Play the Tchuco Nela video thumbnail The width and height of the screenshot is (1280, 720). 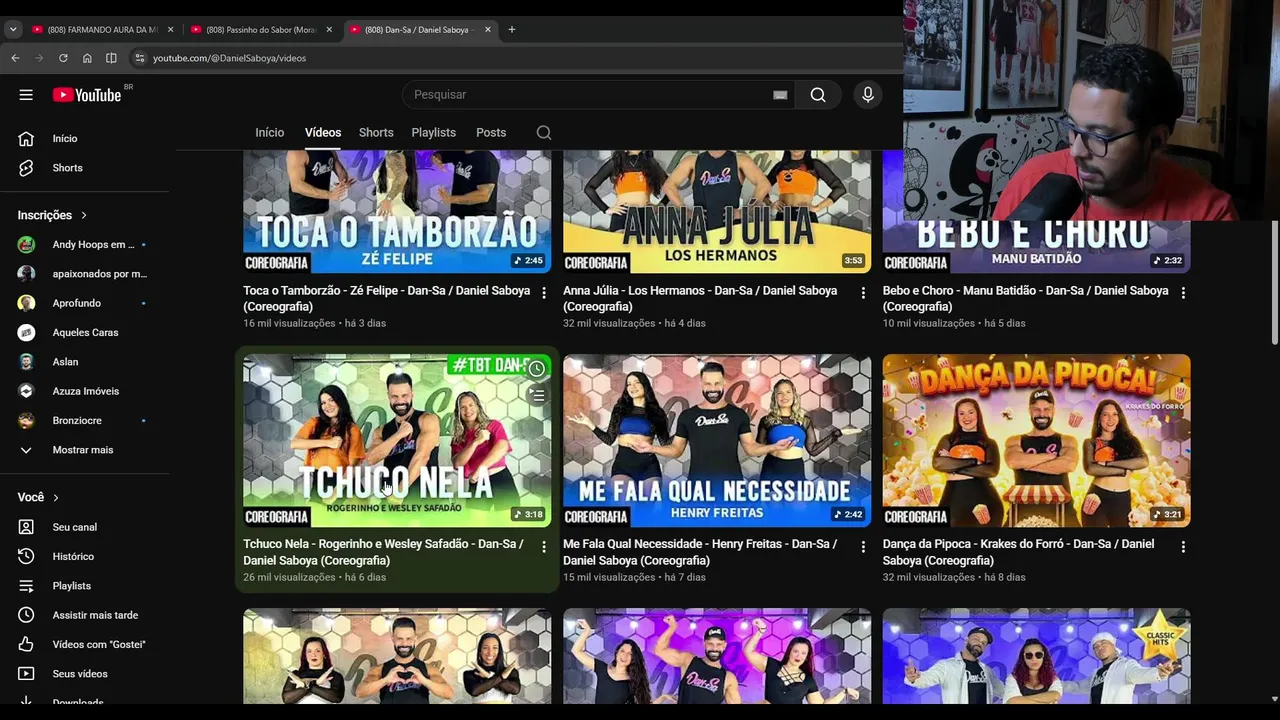397,441
